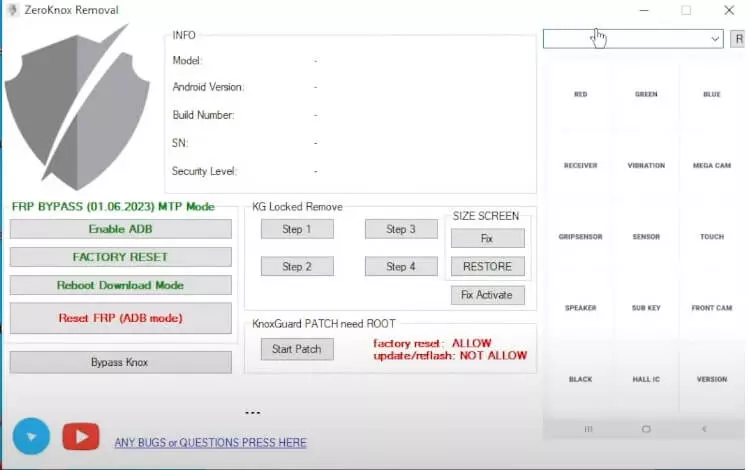Click Reboot Download Mode button
The image size is (748, 470).
point(121,285)
